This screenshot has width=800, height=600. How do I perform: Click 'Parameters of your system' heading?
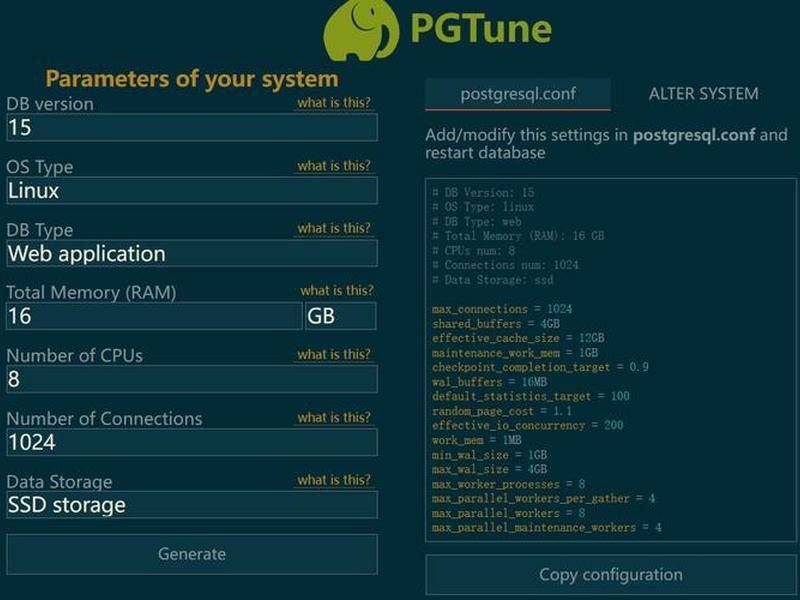(x=192, y=80)
